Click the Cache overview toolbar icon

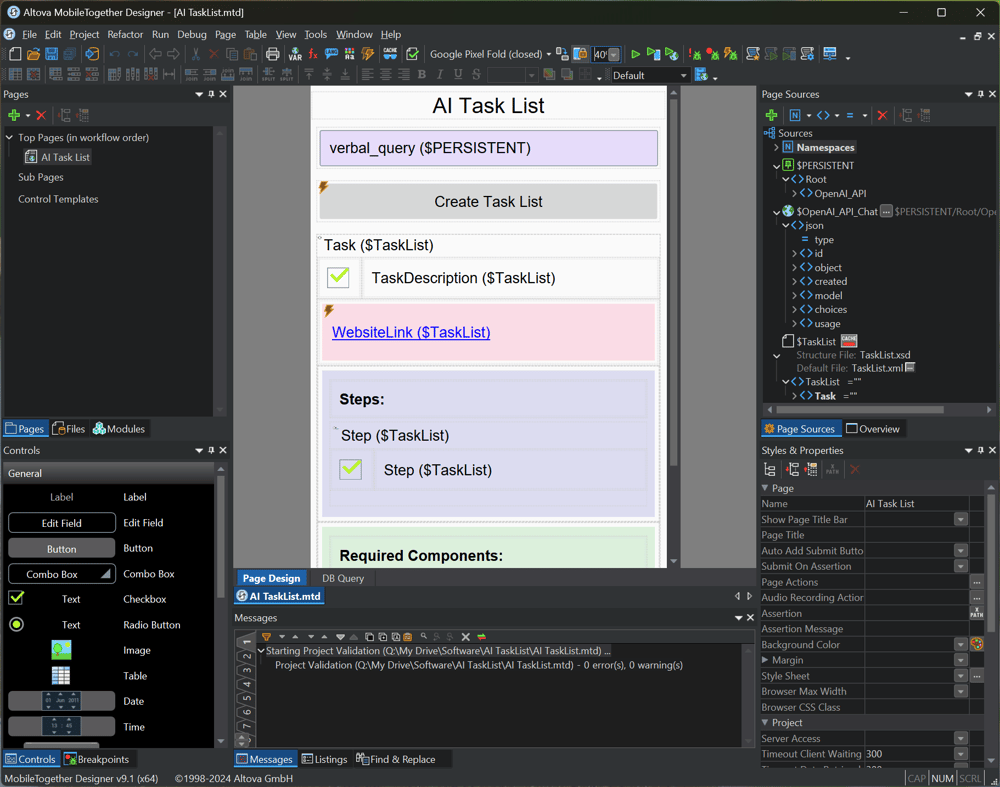coord(390,54)
